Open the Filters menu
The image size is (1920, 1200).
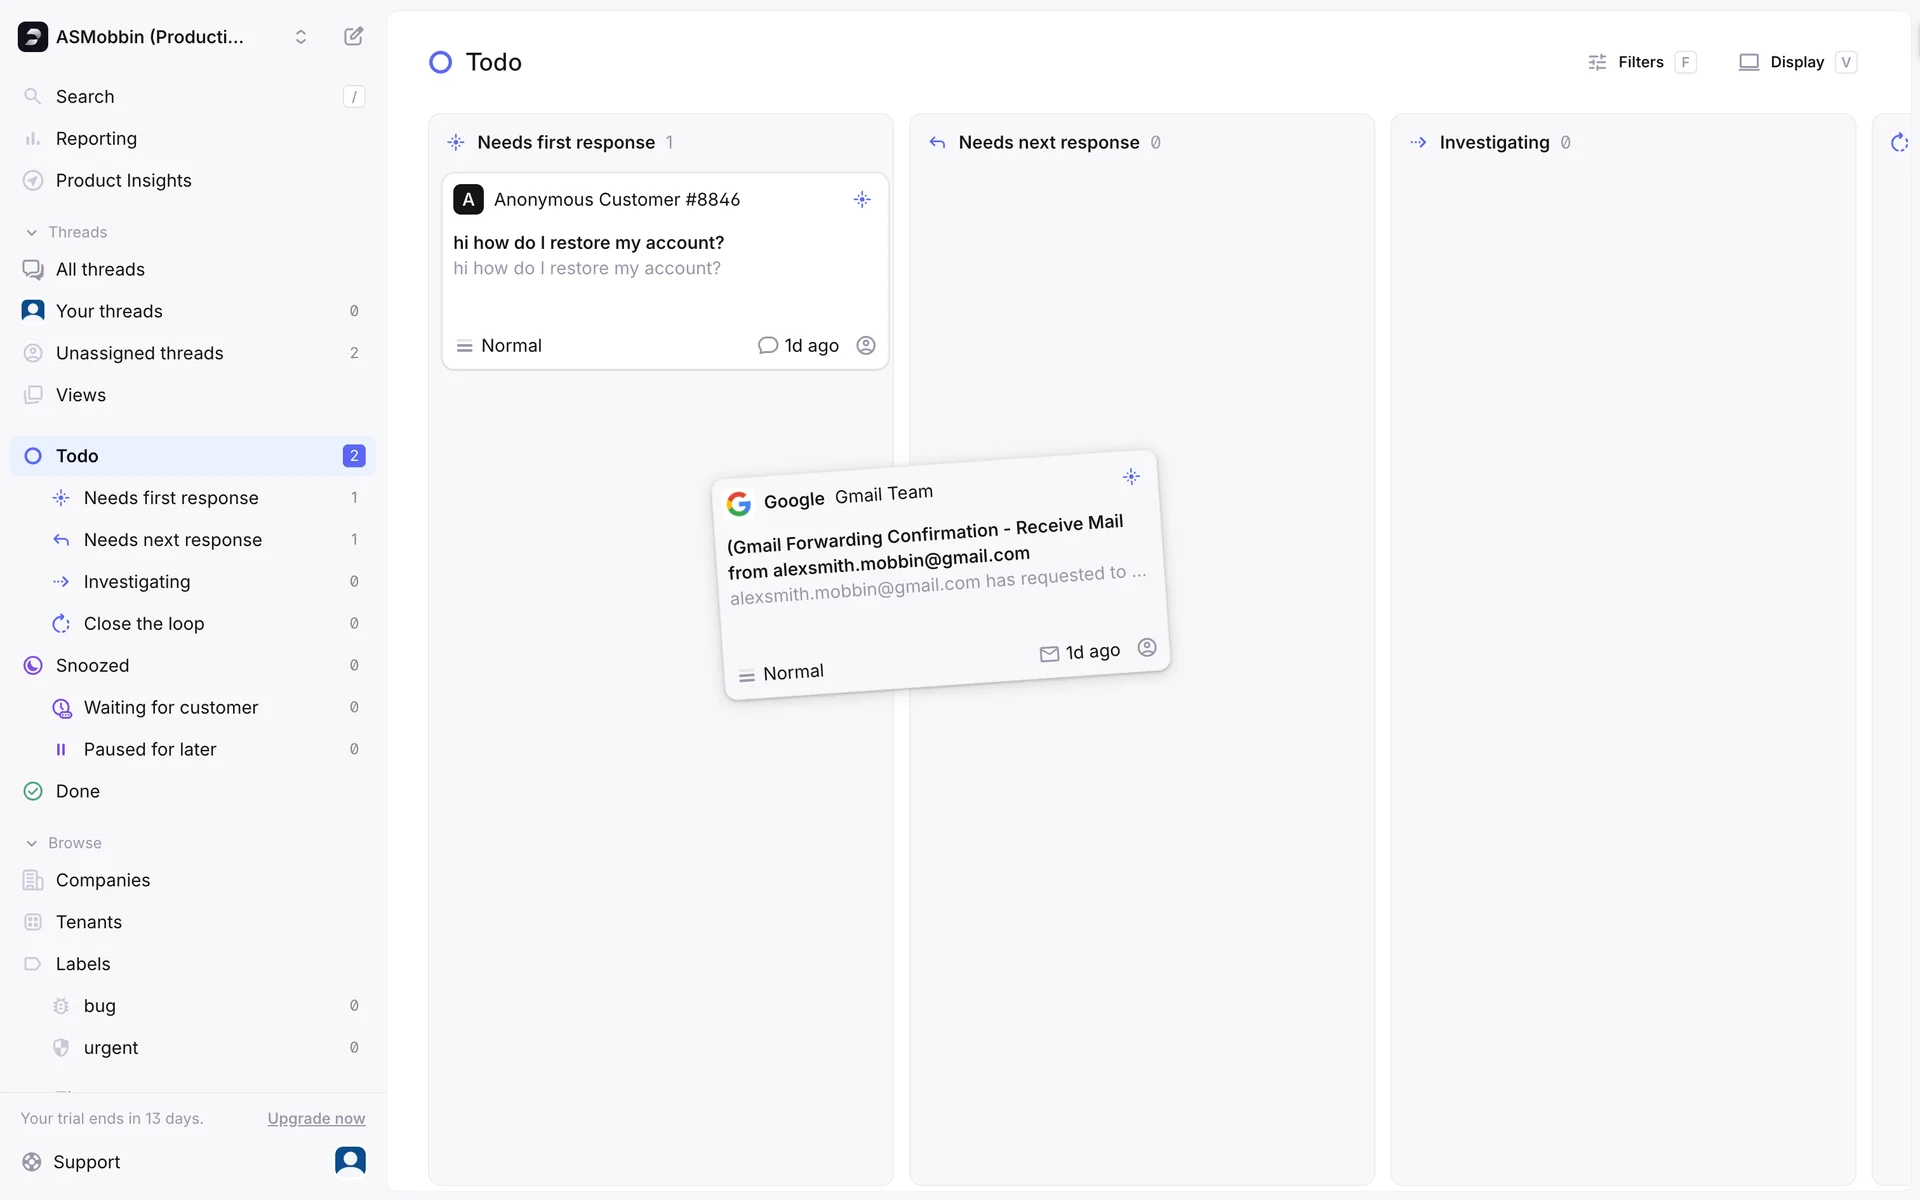click(x=1640, y=62)
